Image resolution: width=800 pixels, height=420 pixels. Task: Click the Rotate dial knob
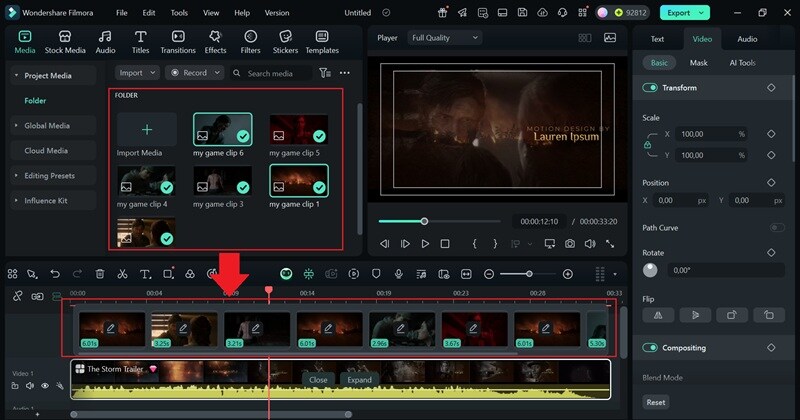click(650, 270)
